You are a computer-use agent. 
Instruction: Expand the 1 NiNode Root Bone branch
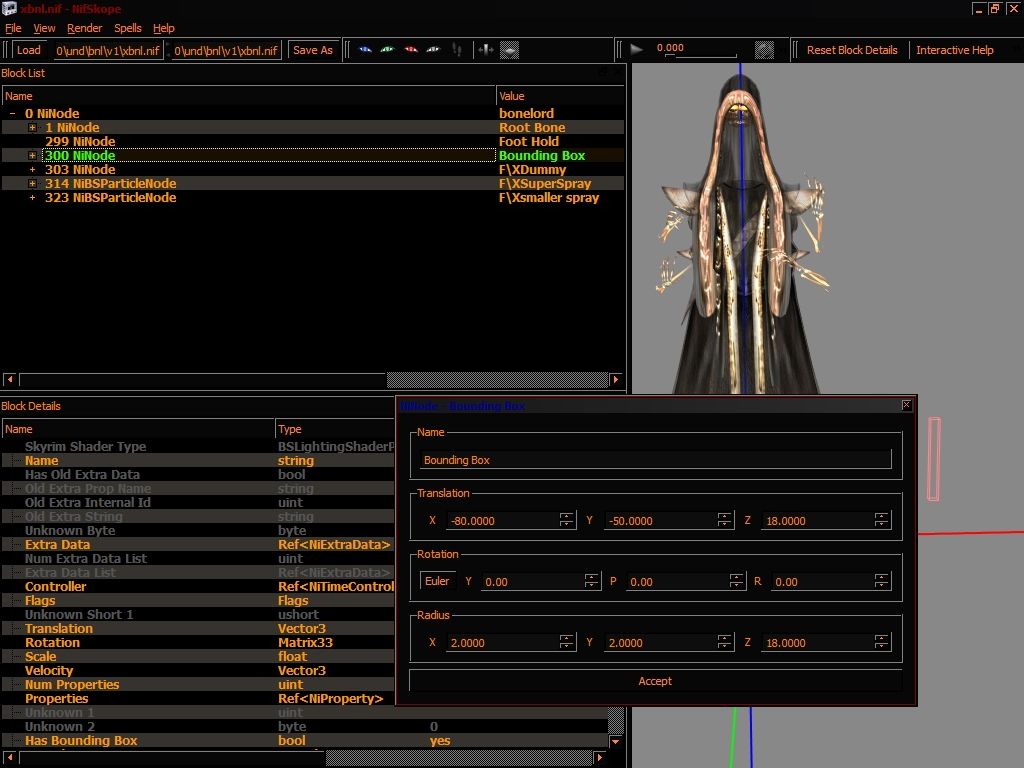click(x=32, y=127)
